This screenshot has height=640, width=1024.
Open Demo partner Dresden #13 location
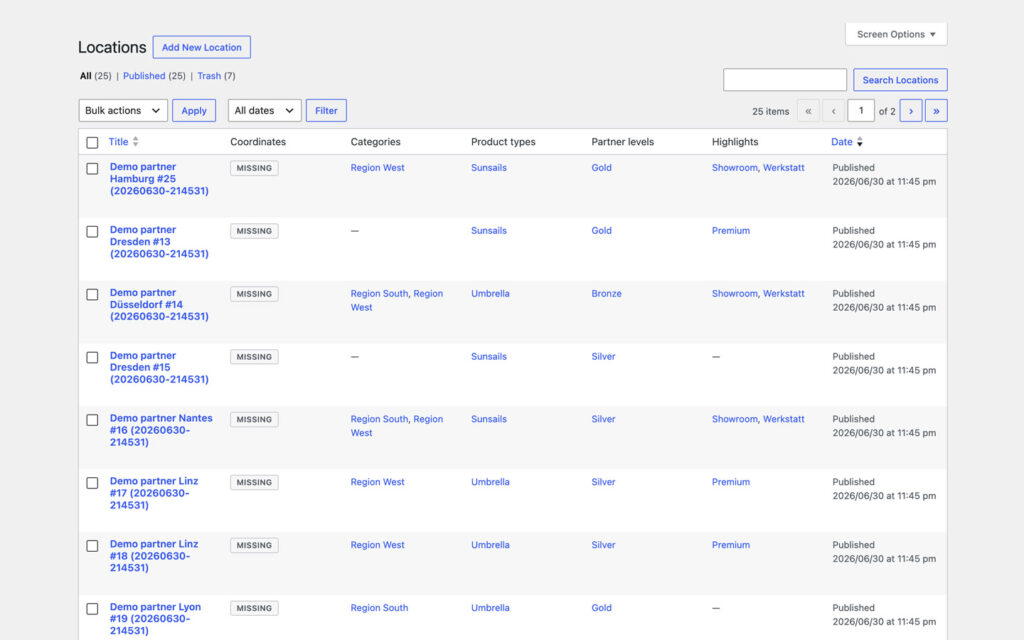(x=159, y=242)
